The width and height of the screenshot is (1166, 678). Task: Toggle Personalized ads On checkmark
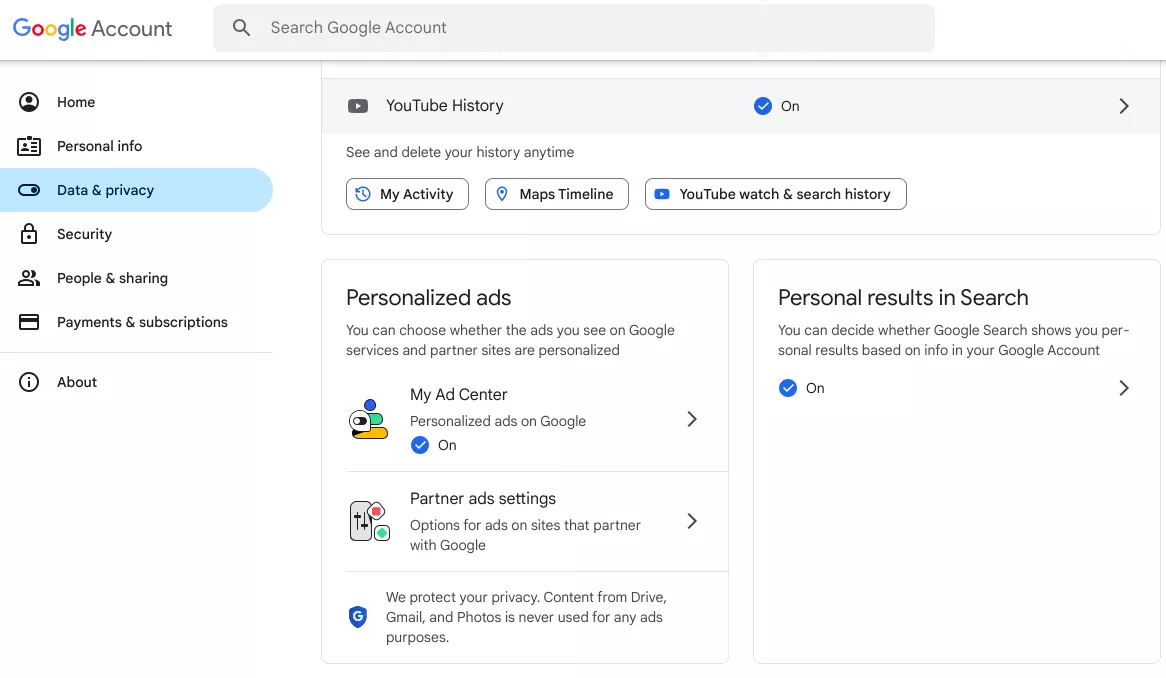pyautogui.click(x=420, y=445)
